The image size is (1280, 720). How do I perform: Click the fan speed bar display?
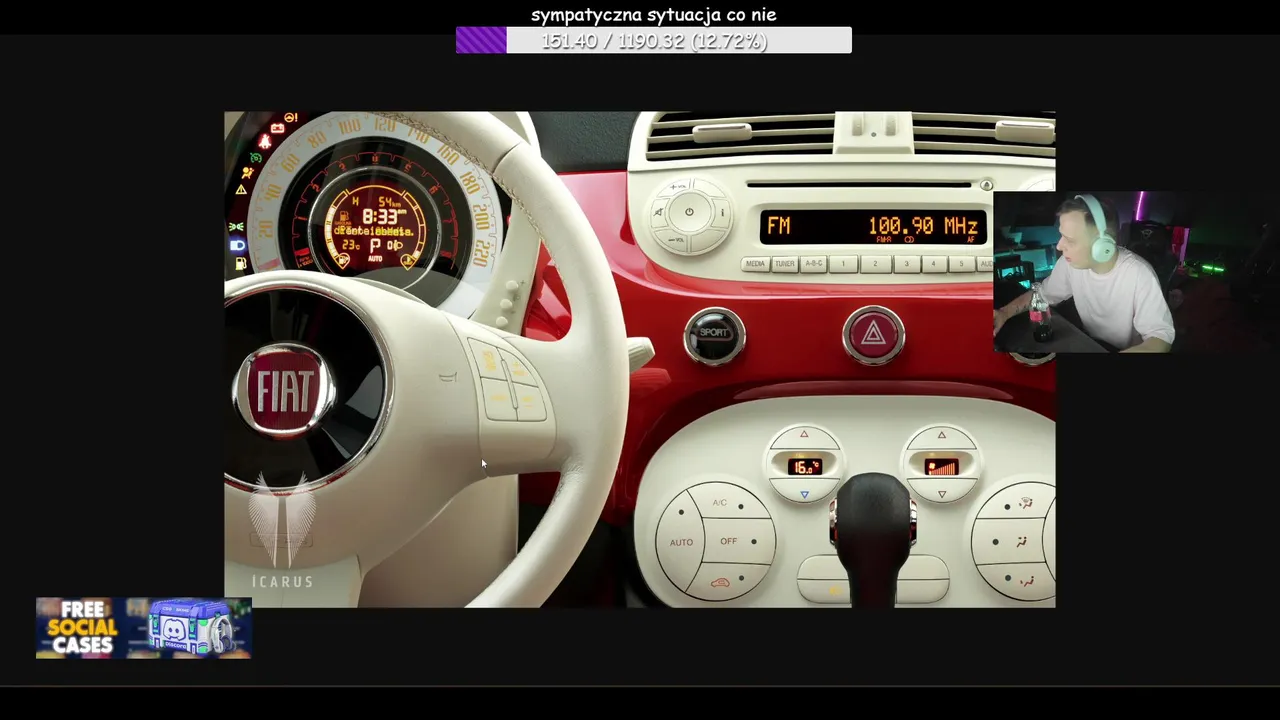[x=941, y=466]
